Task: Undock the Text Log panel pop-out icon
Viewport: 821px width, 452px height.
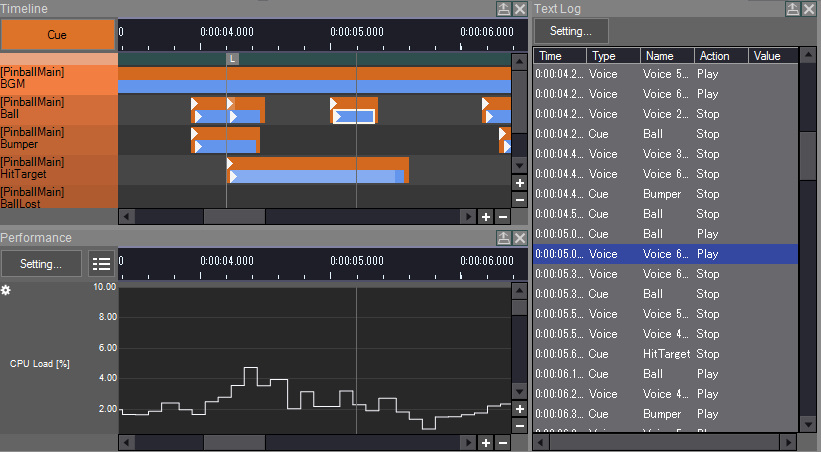Action: (793, 9)
